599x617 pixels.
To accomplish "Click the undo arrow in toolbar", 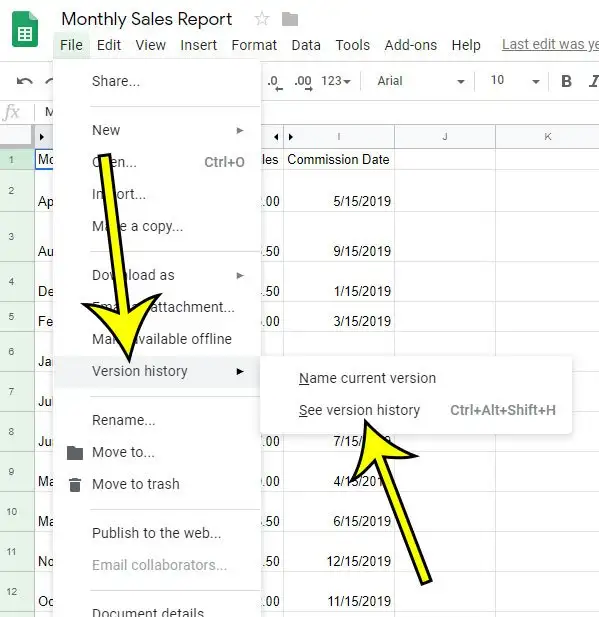I will click(x=24, y=81).
